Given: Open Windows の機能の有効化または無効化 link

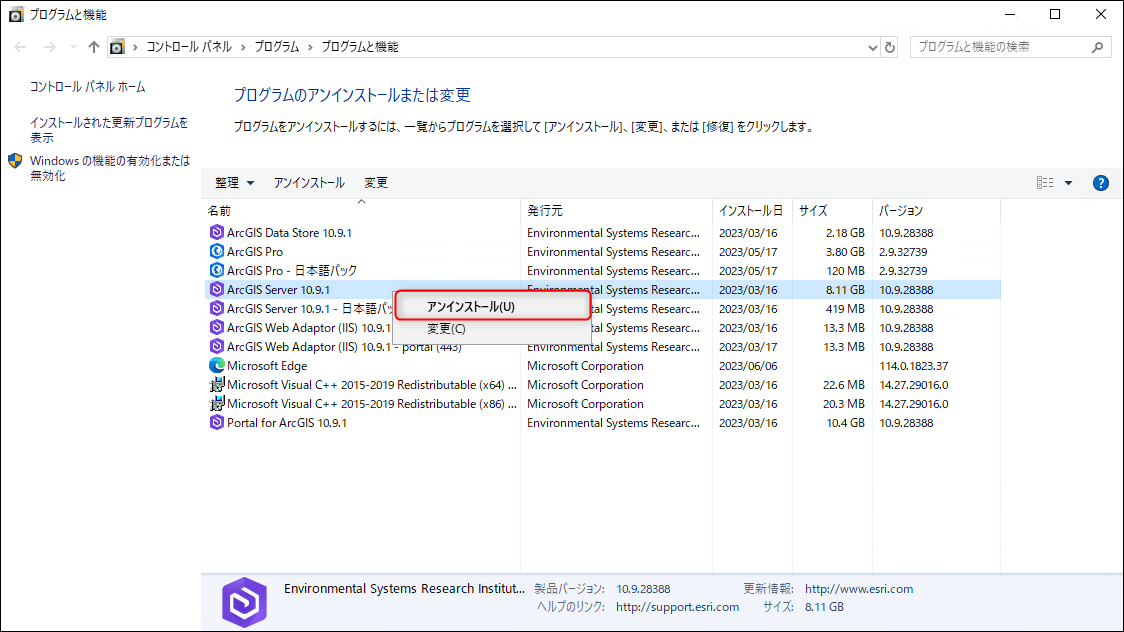Looking at the screenshot, I should pyautogui.click(x=110, y=168).
